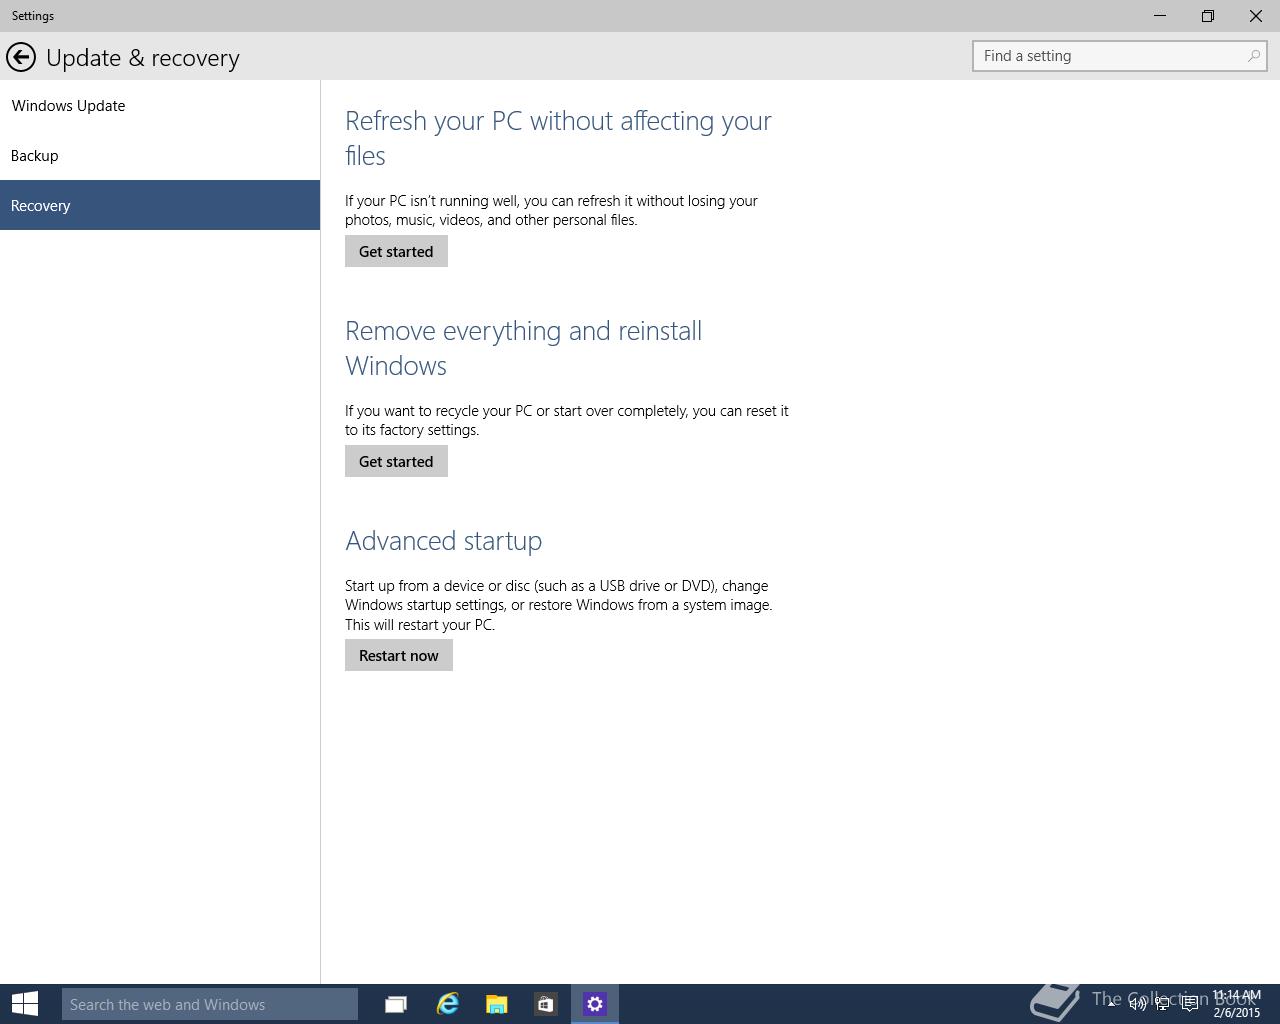Click the Advanced startup heading
This screenshot has height=1024, width=1280.
click(x=444, y=541)
